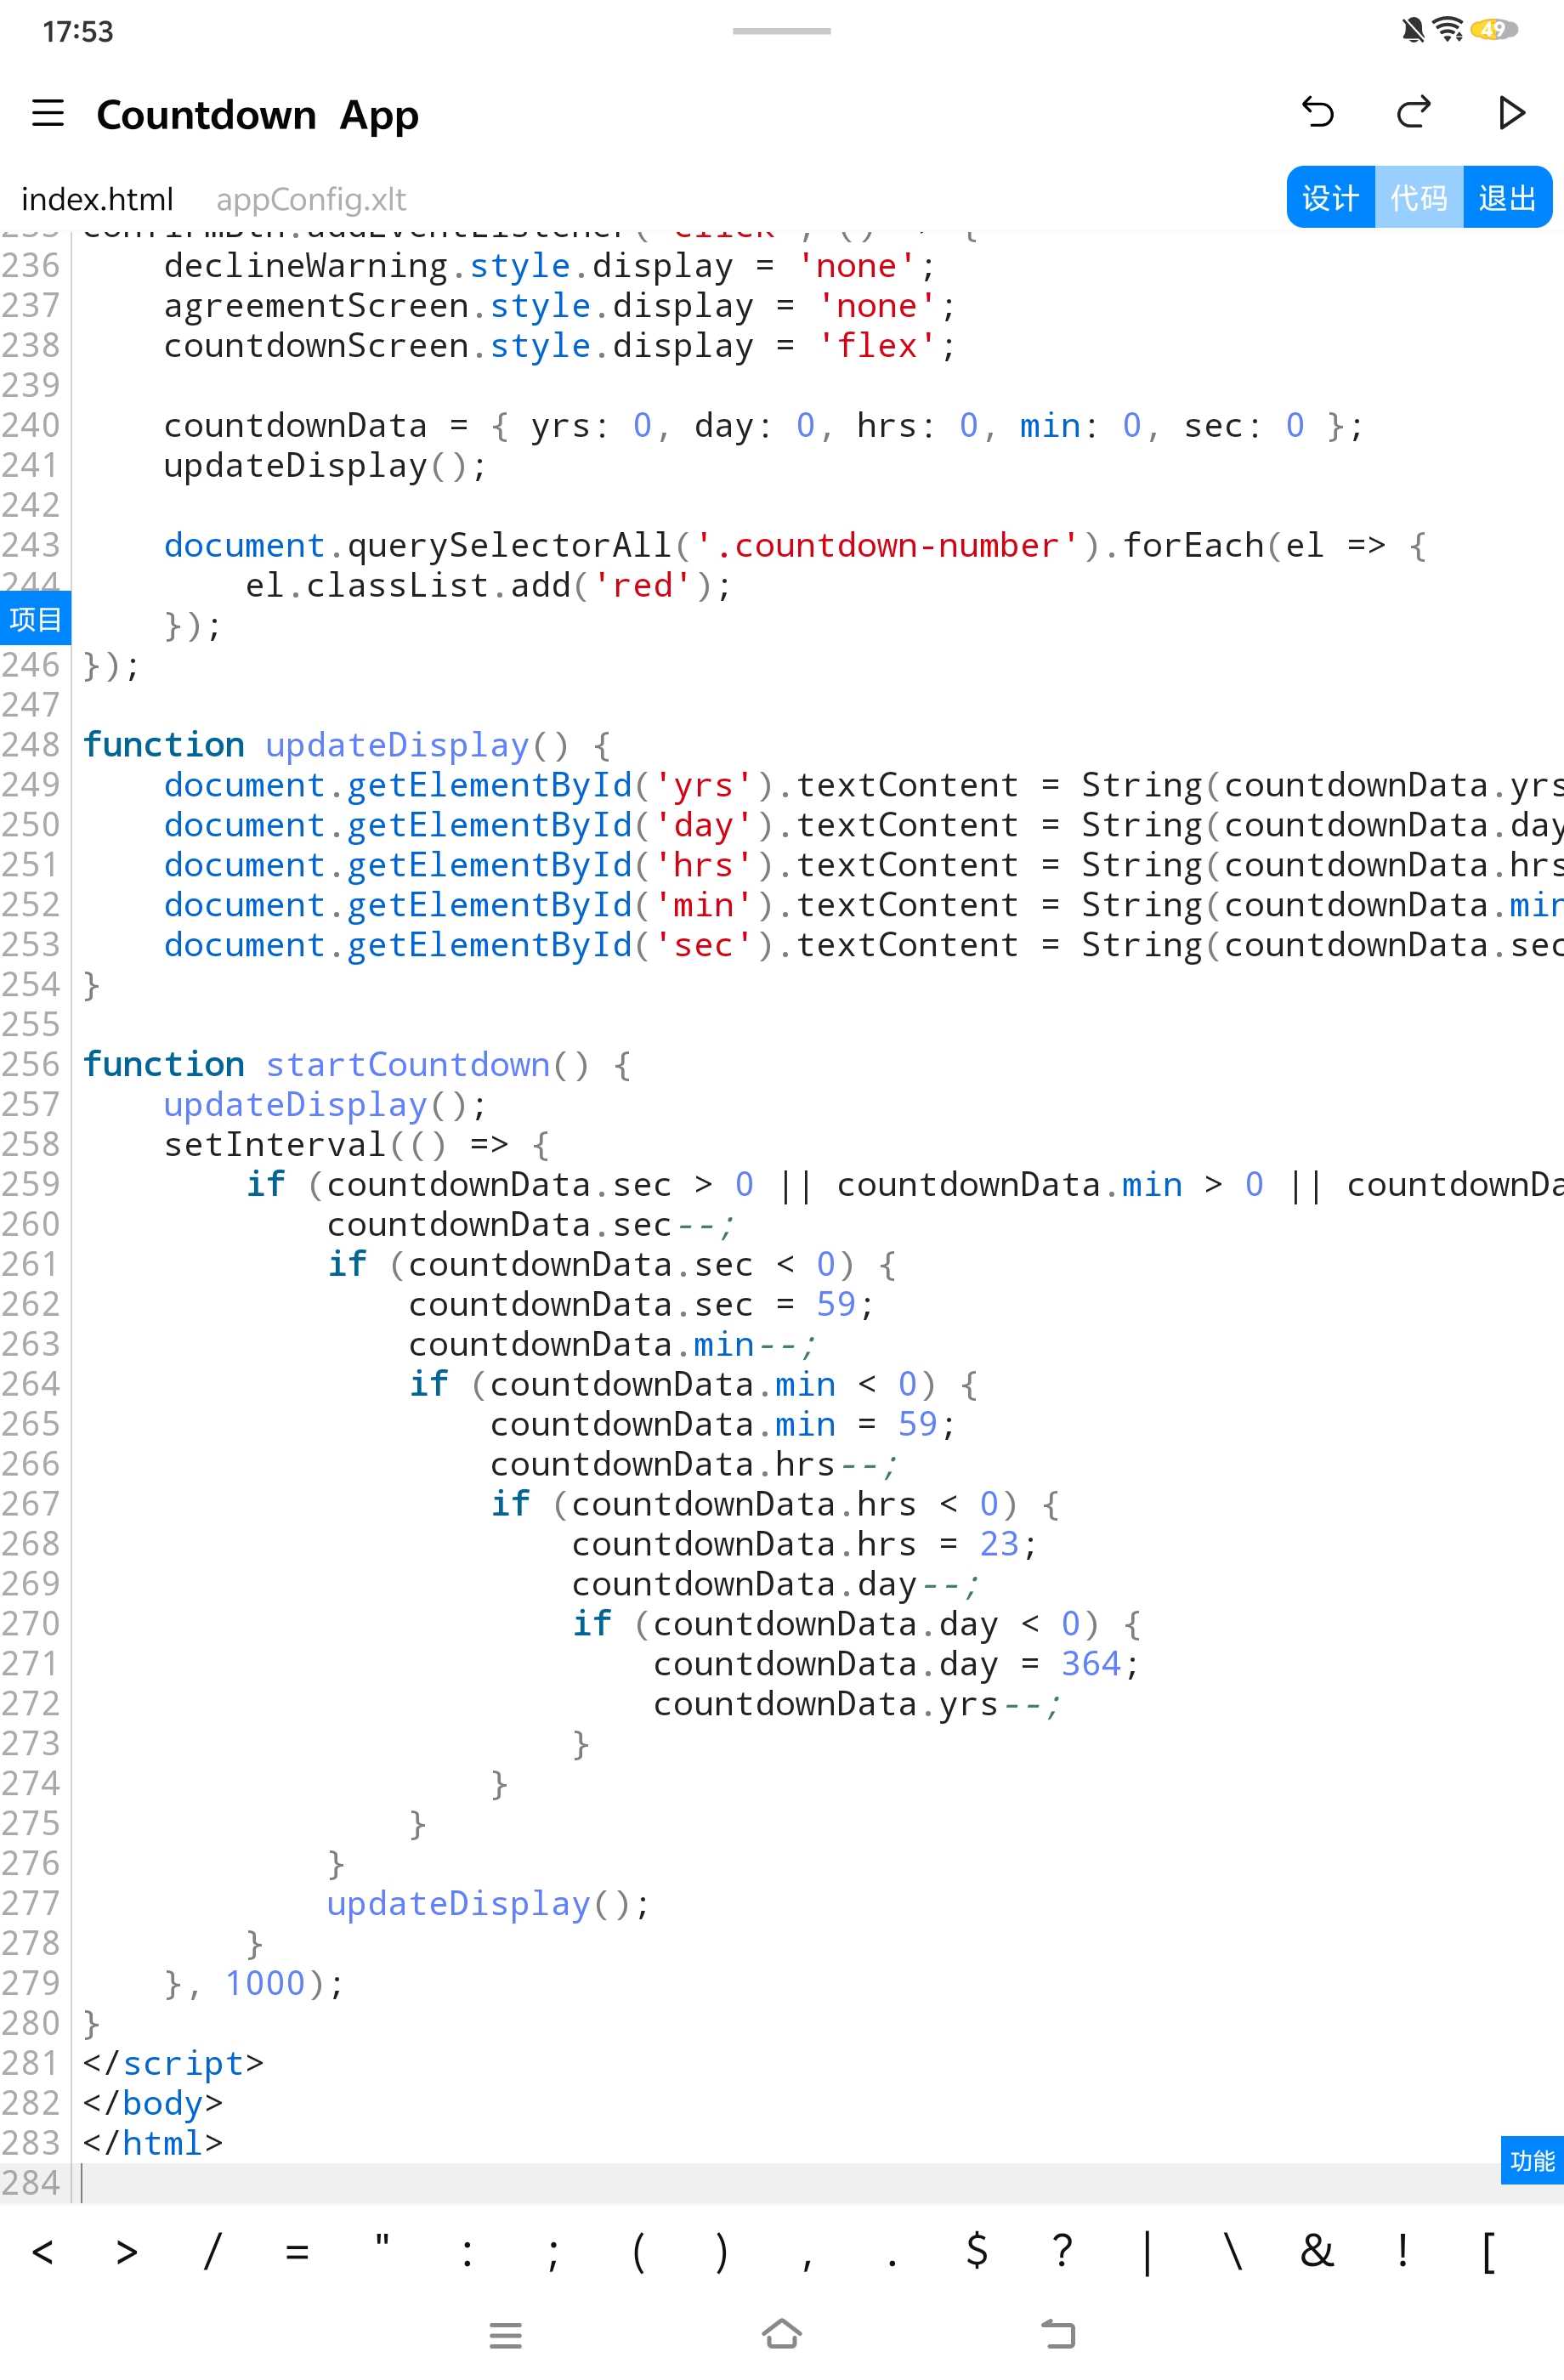Select the 代码 code mode
The width and height of the screenshot is (1564, 2380).
pyautogui.click(x=1418, y=198)
